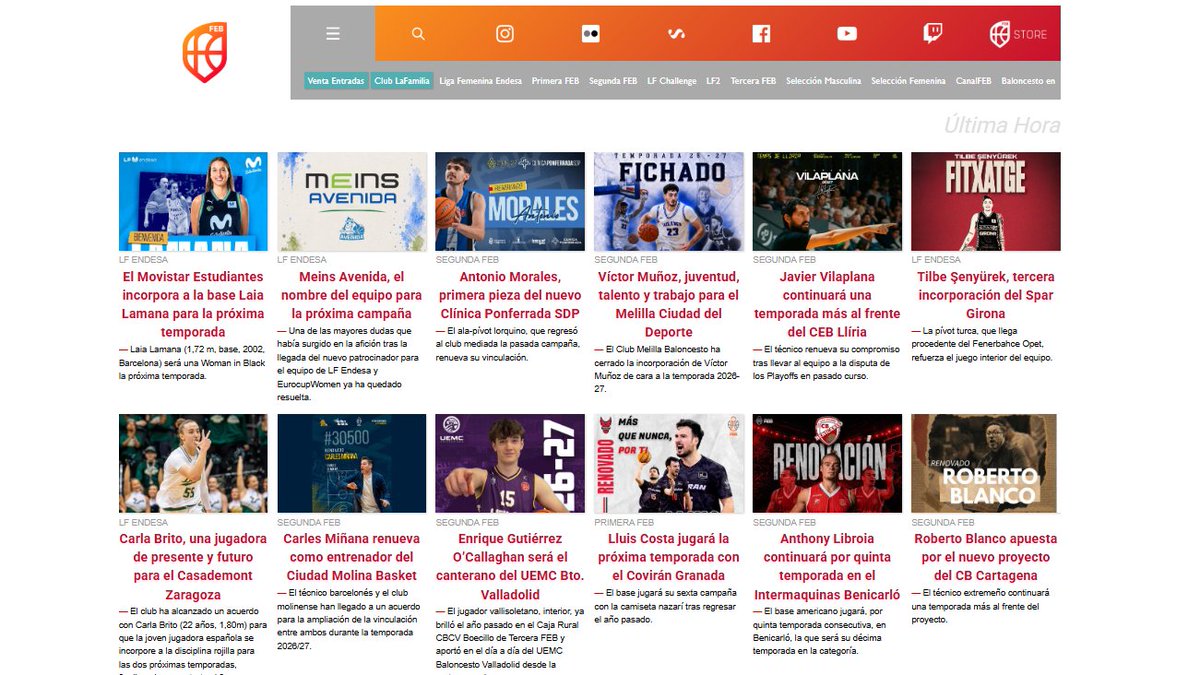Screen dimensions: 1200x675
Task: Open Liga Femenina Endesa menu item
Action: [x=480, y=81]
